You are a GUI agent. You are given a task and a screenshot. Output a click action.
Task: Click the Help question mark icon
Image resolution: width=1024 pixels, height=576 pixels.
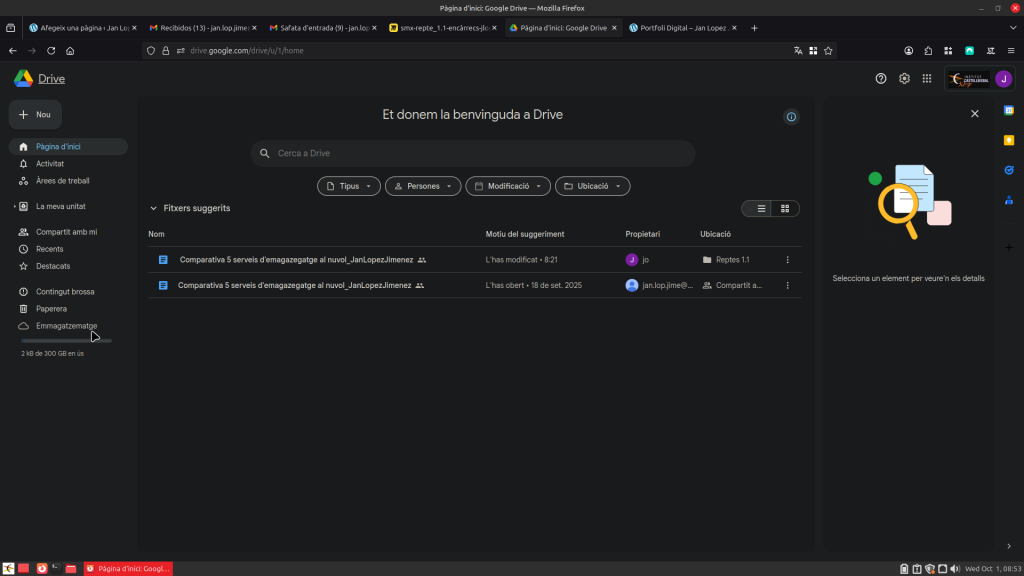[x=881, y=79]
